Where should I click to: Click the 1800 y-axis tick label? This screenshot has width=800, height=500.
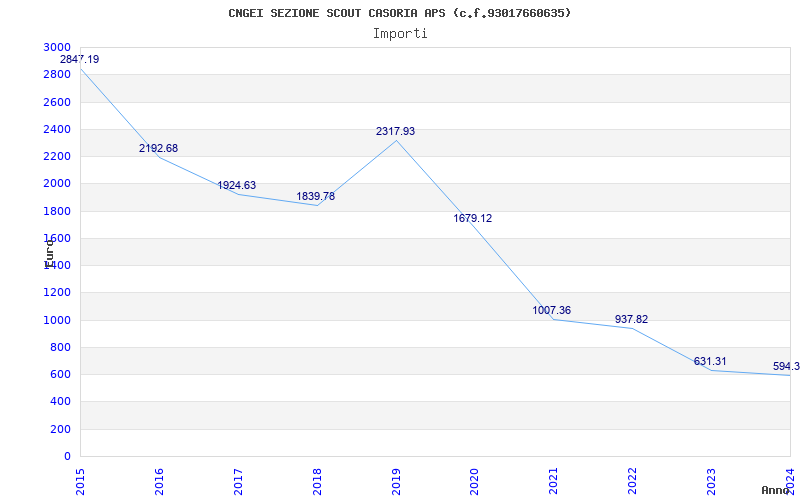(57, 211)
